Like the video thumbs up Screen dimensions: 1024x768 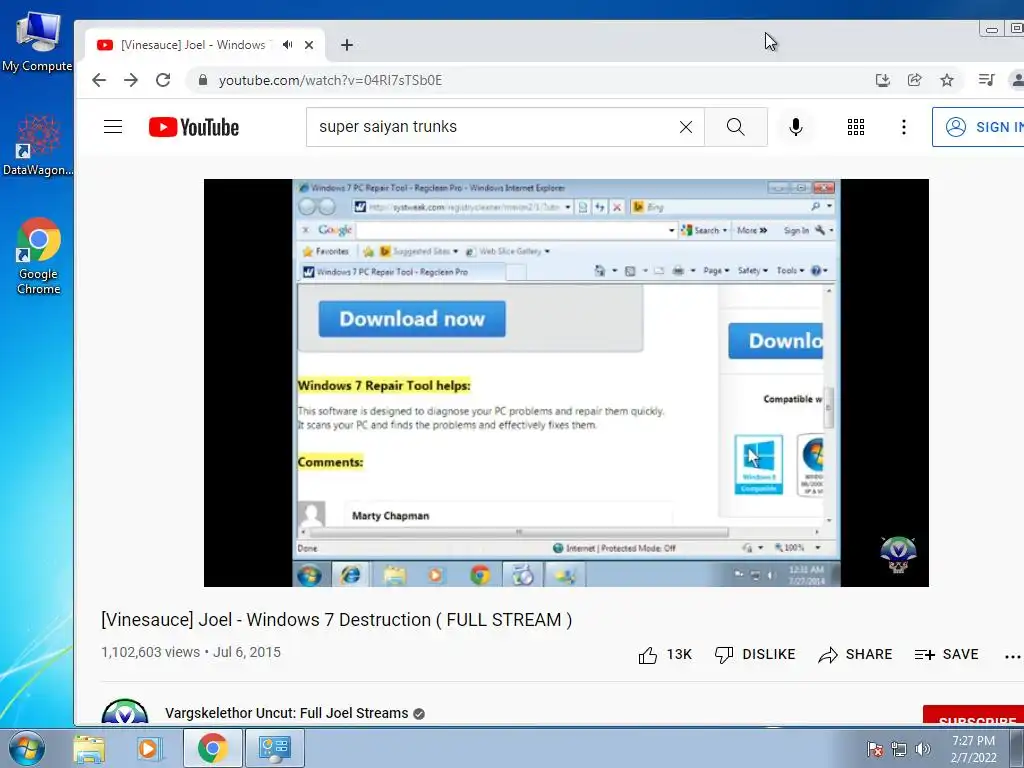pos(665,654)
